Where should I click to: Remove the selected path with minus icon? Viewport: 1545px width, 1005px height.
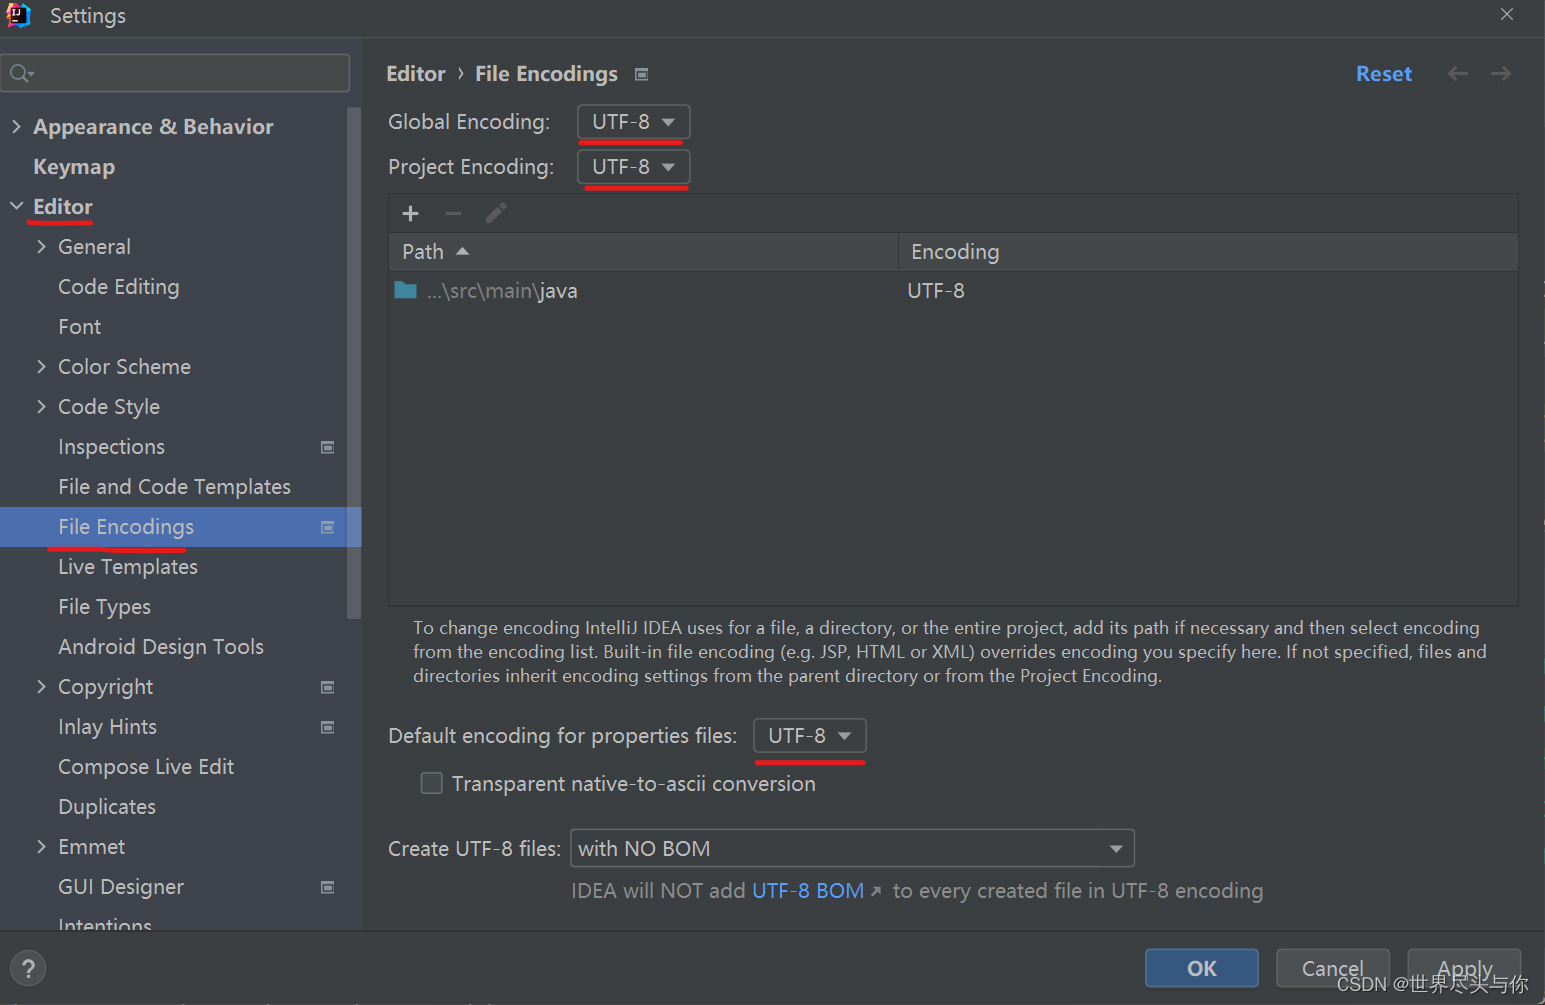pyautogui.click(x=453, y=213)
